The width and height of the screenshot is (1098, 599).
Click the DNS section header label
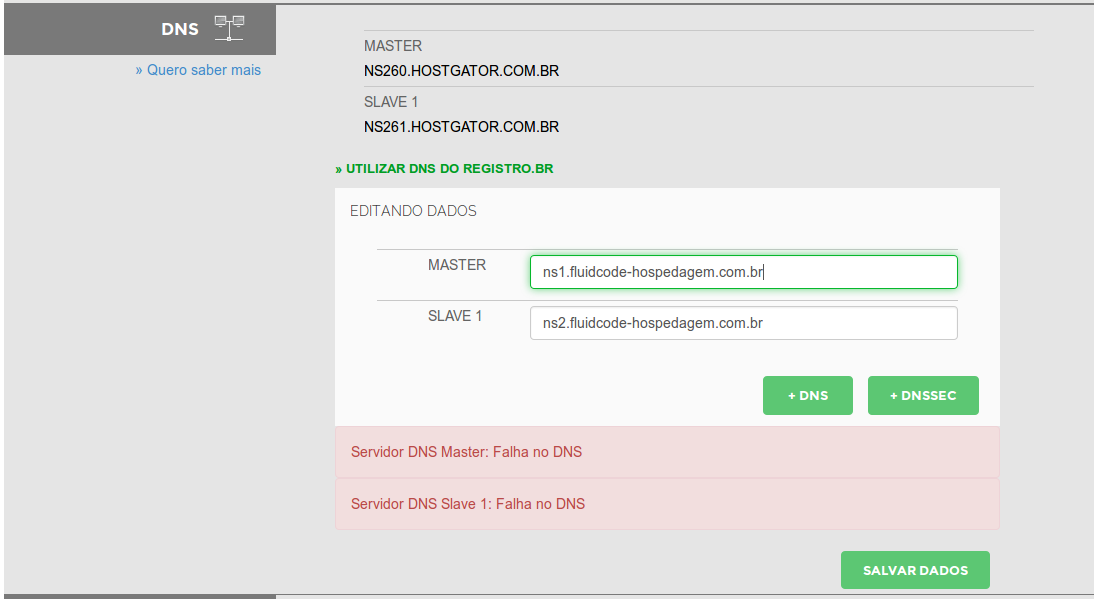click(180, 29)
